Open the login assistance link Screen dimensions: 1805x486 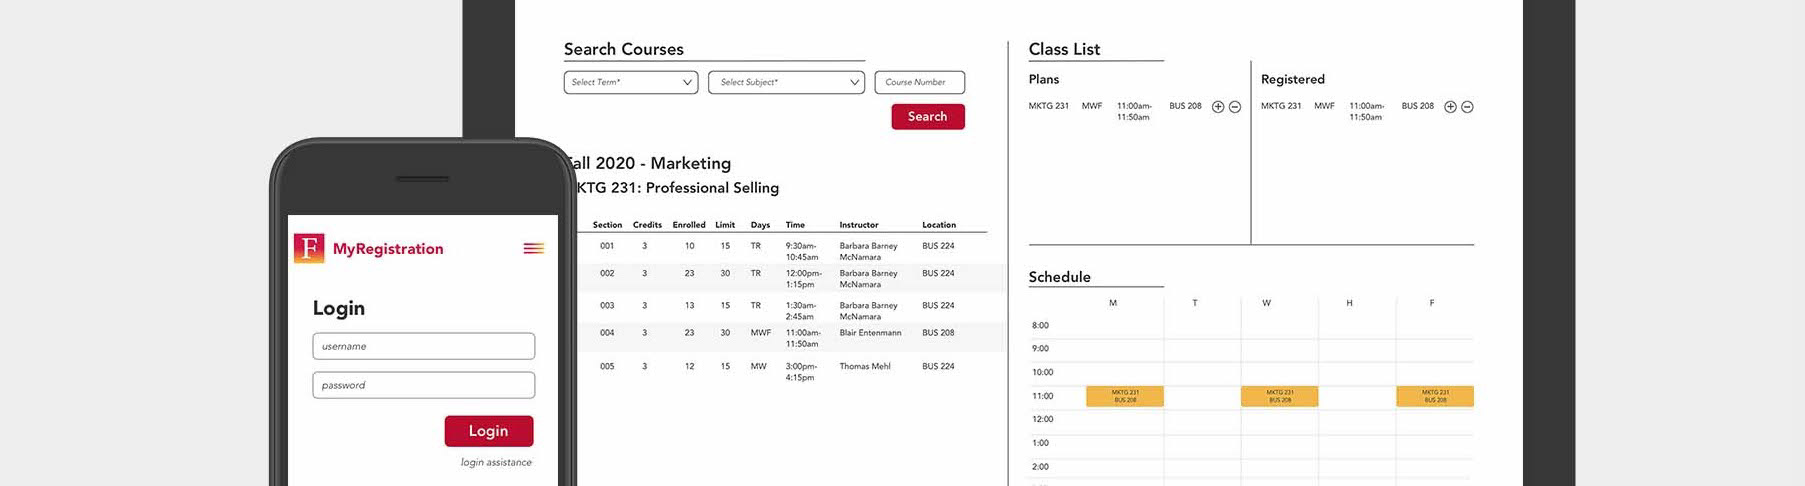click(x=496, y=462)
